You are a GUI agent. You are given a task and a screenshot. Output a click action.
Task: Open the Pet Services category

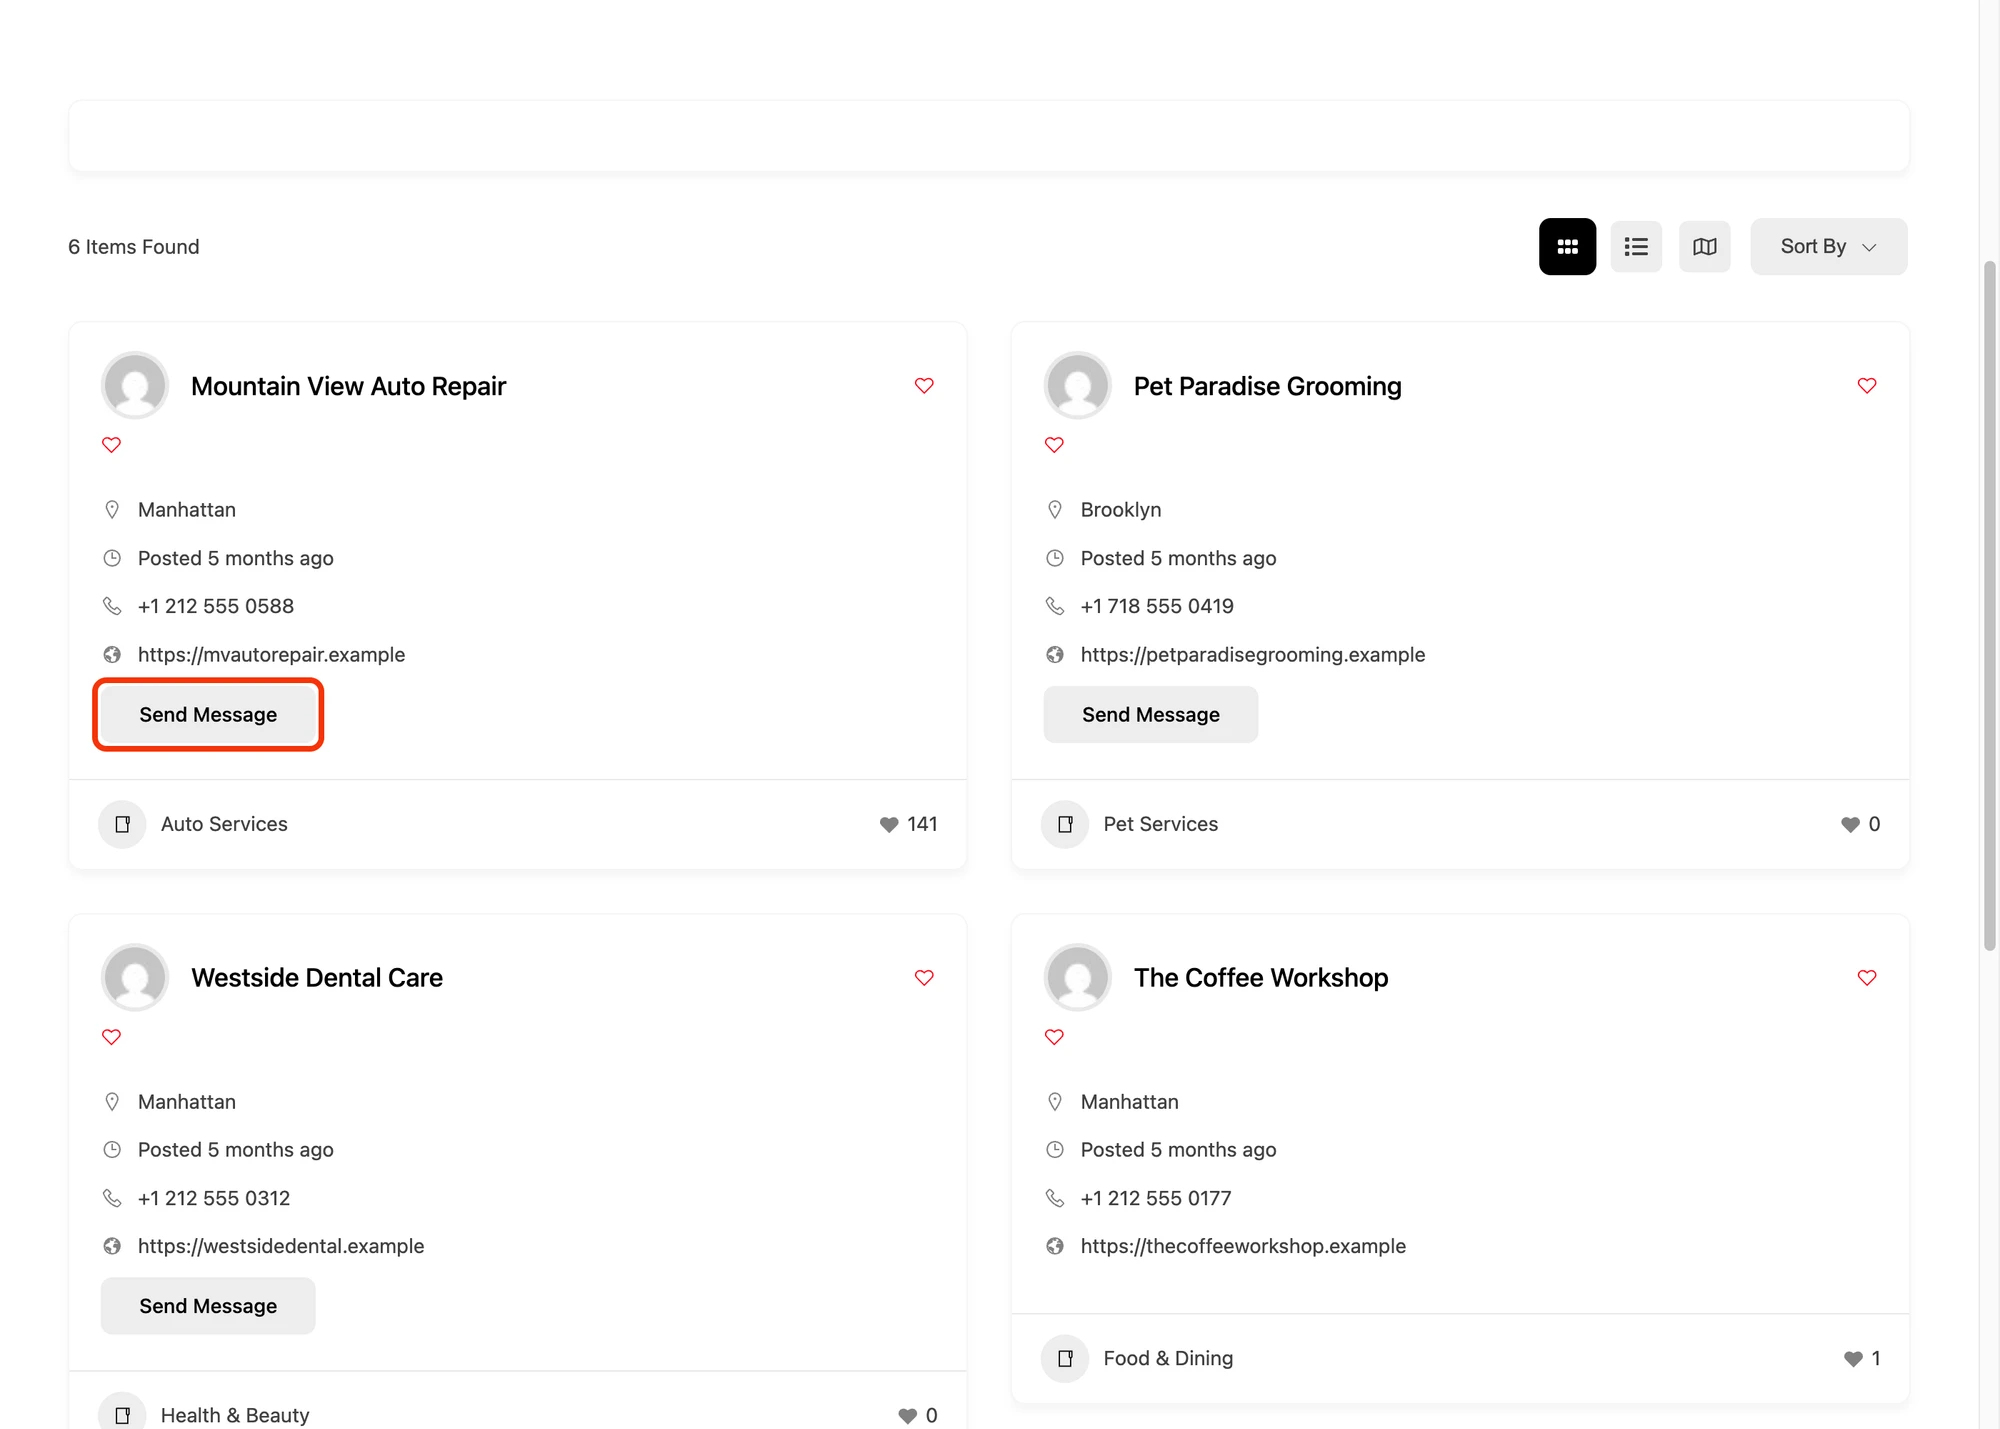[x=1160, y=824]
